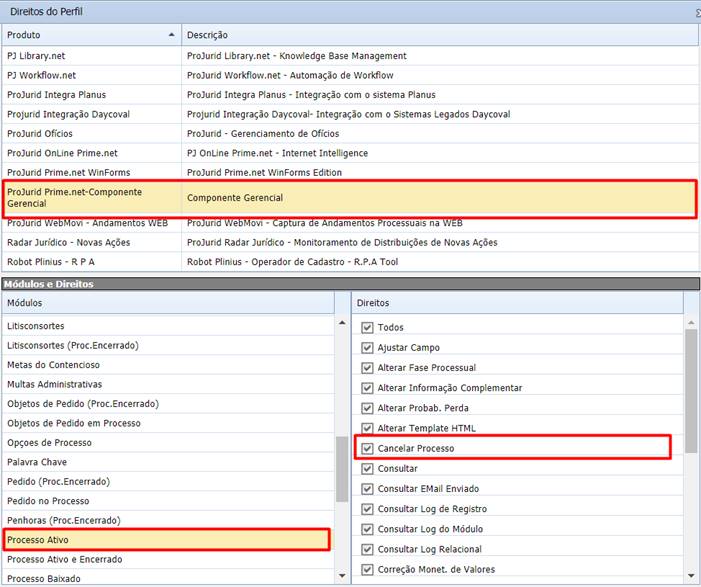Grab the Módulos list scrollbar thumb
701x587 pixels.
[x=342, y=469]
